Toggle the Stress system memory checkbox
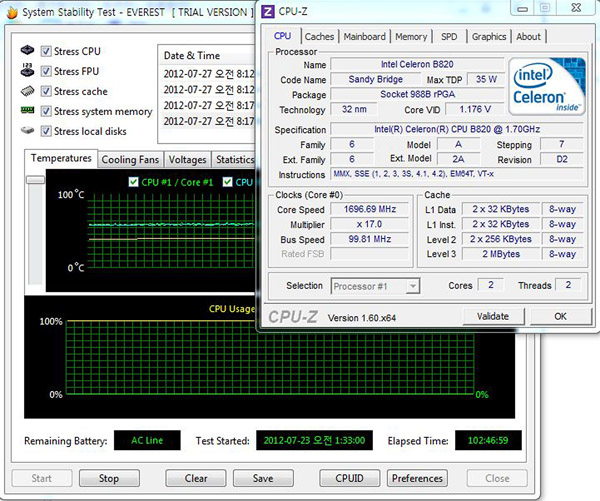Image resolution: width=600 pixels, height=501 pixels. [x=46, y=111]
